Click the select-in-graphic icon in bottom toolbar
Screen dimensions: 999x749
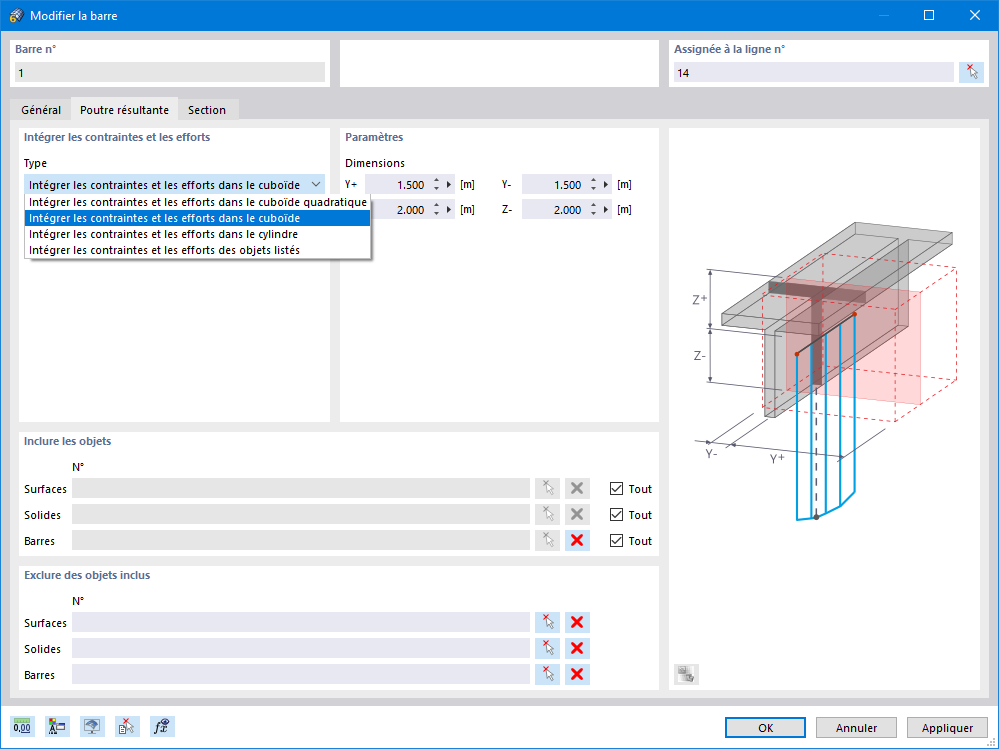click(127, 726)
